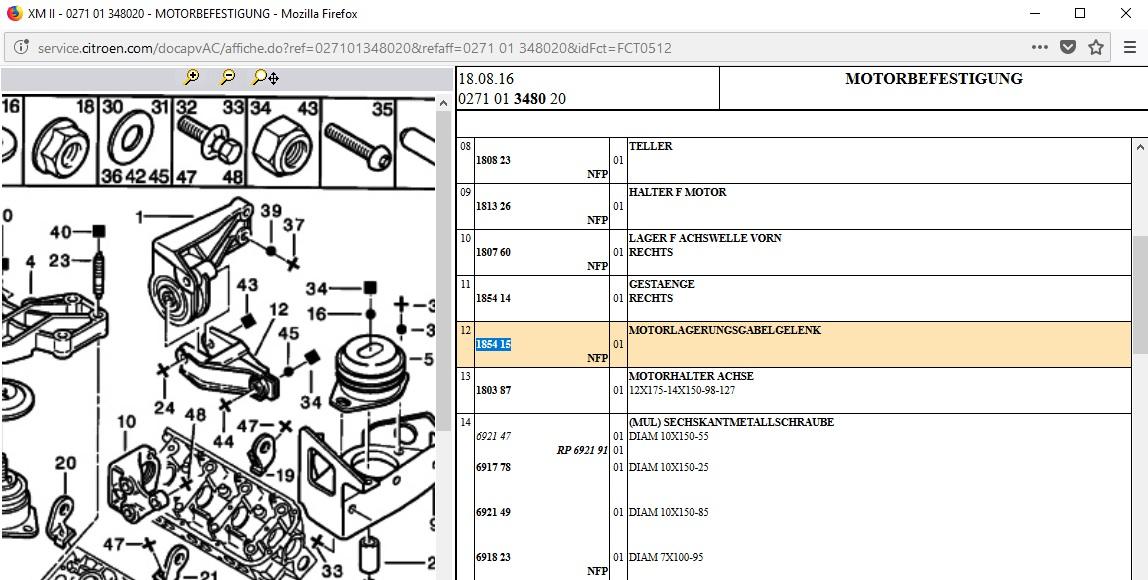
Task: Select the zoom-and-move magnifier tool
Action: tap(266, 78)
